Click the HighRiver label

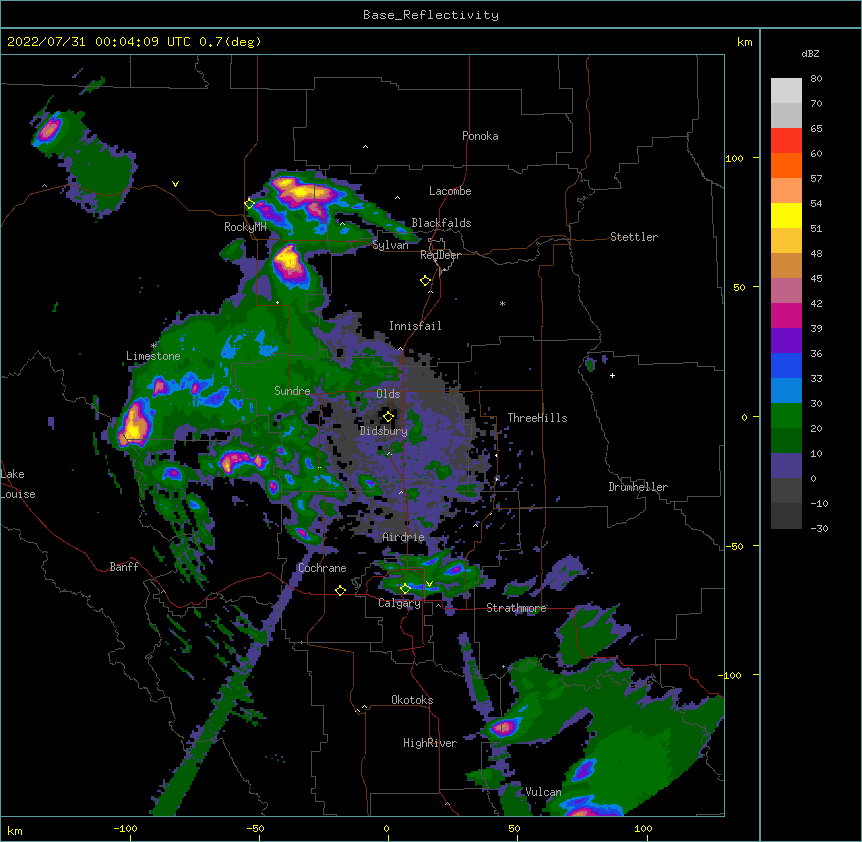click(430, 743)
